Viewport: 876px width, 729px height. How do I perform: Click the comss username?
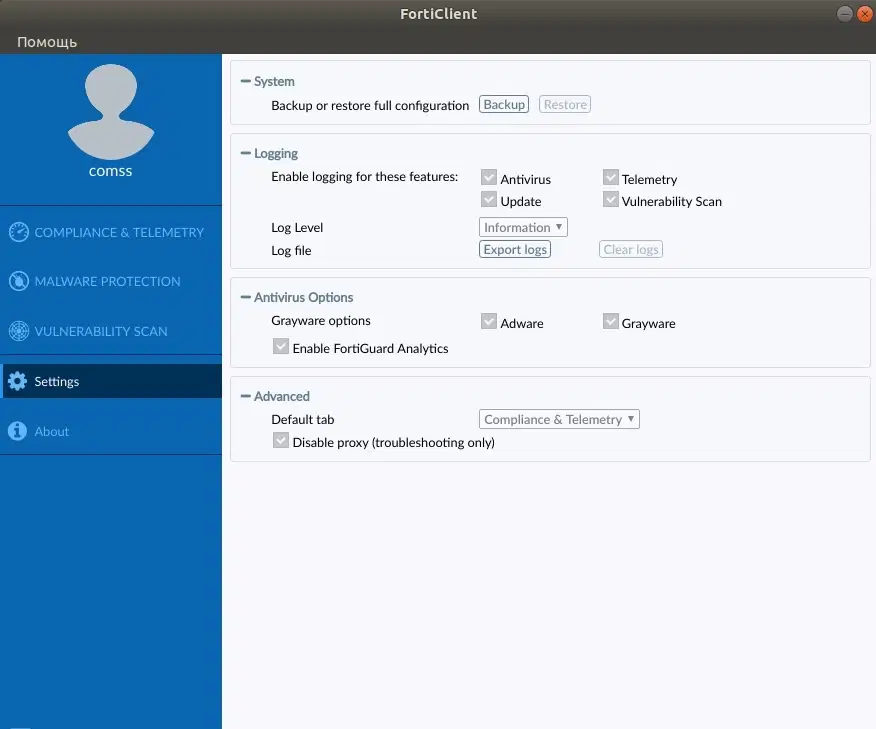(111, 171)
